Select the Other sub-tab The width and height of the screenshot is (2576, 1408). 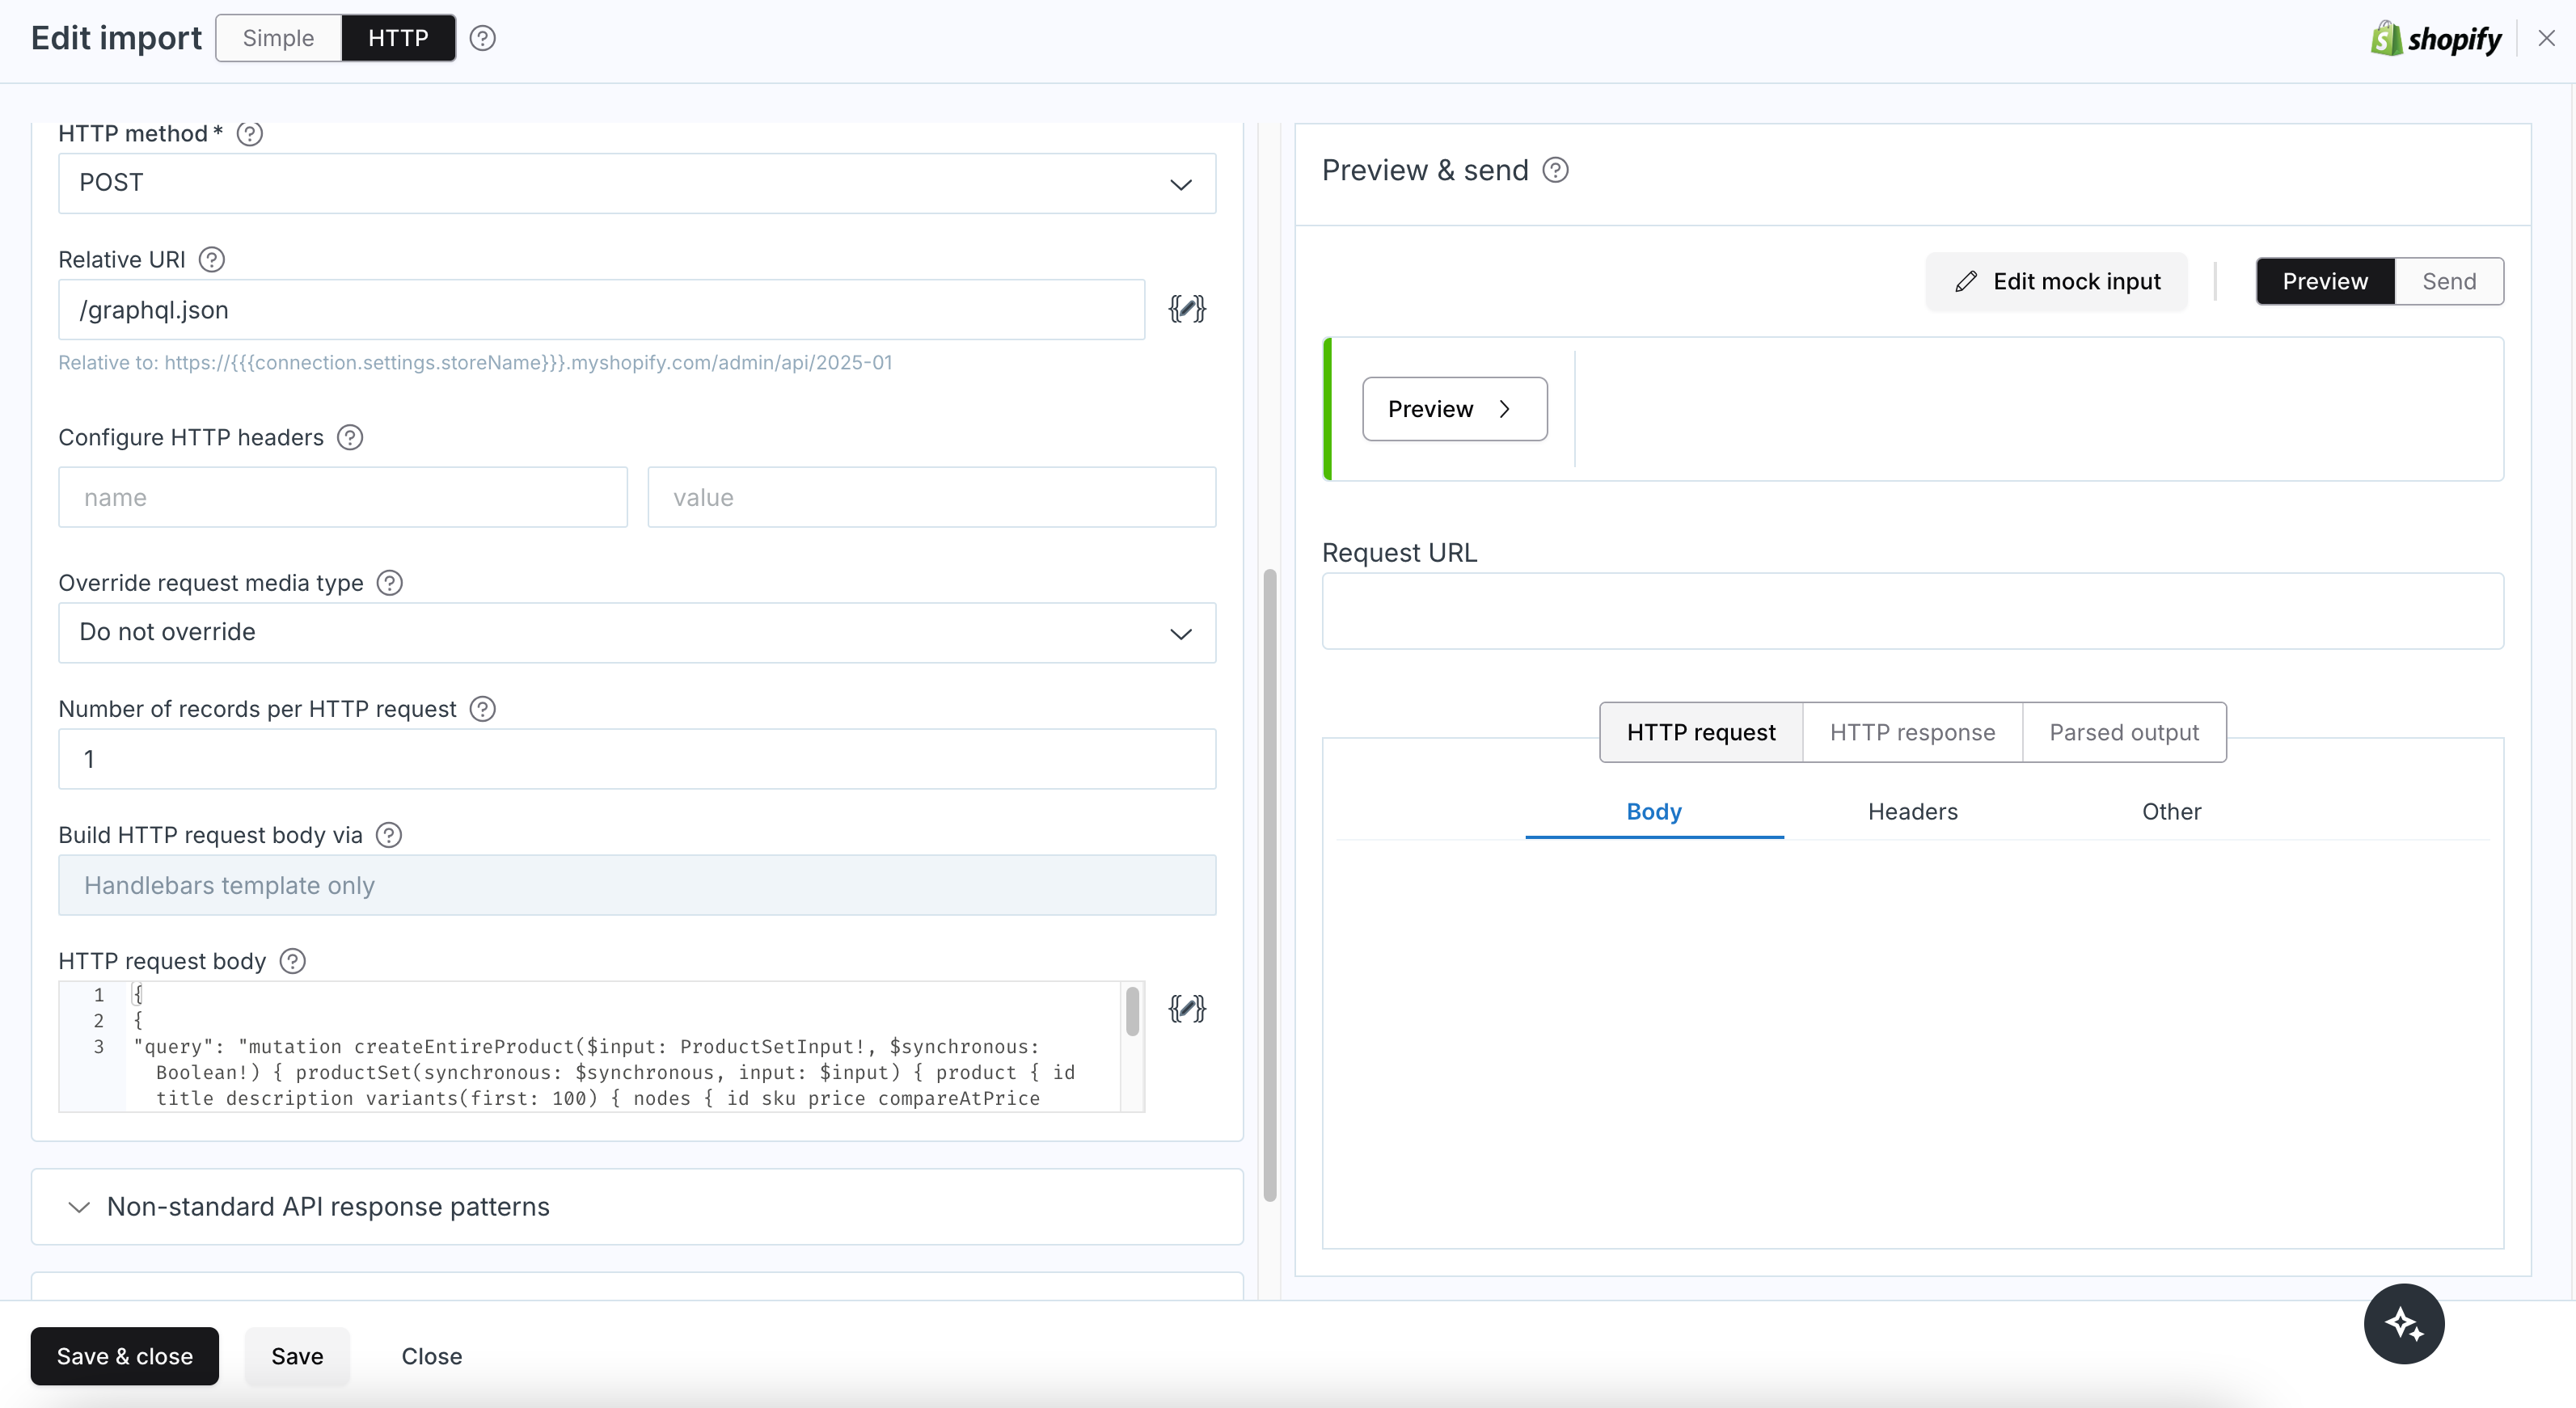click(2171, 811)
